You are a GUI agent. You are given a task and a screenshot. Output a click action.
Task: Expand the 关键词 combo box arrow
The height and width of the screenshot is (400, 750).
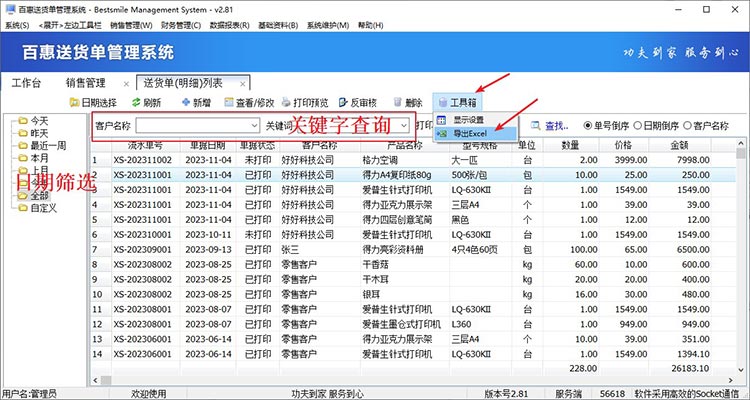[404, 126]
